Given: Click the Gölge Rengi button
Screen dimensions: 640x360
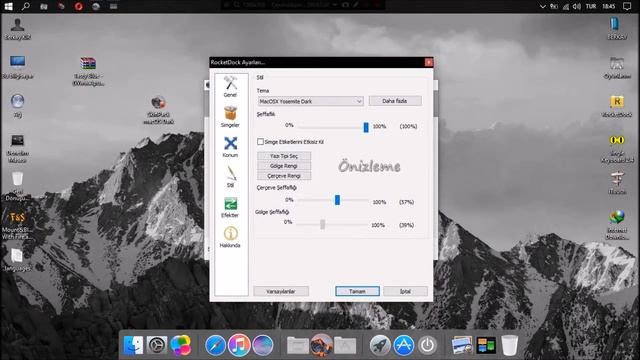Looking at the screenshot, I should (284, 166).
